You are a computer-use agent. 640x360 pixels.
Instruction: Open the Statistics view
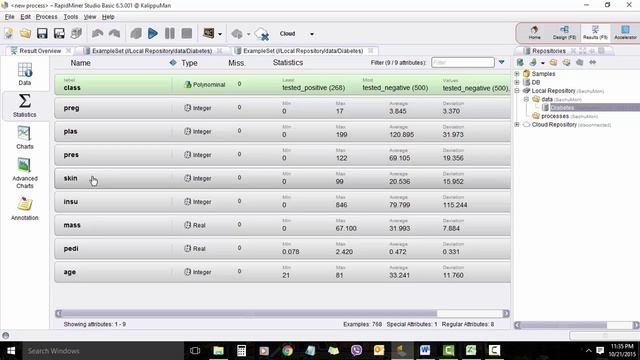tap(24, 106)
